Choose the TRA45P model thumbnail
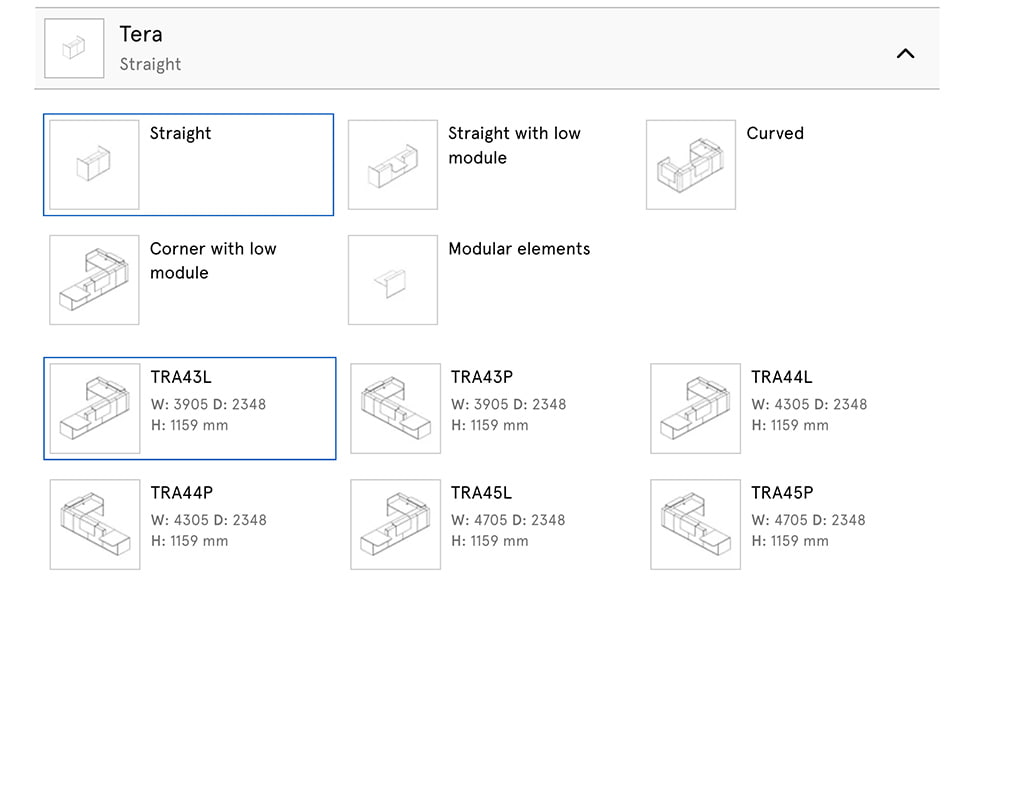 coord(696,524)
